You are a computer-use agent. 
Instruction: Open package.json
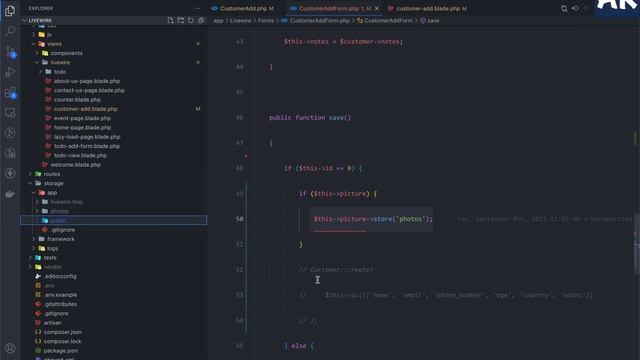click(x=60, y=351)
